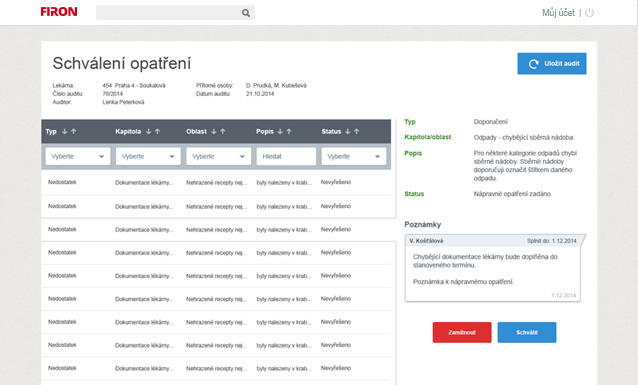Image resolution: width=638 pixels, height=385 pixels.
Task: Click 'Lenka Peterková' auditor name
Action: click(x=123, y=102)
